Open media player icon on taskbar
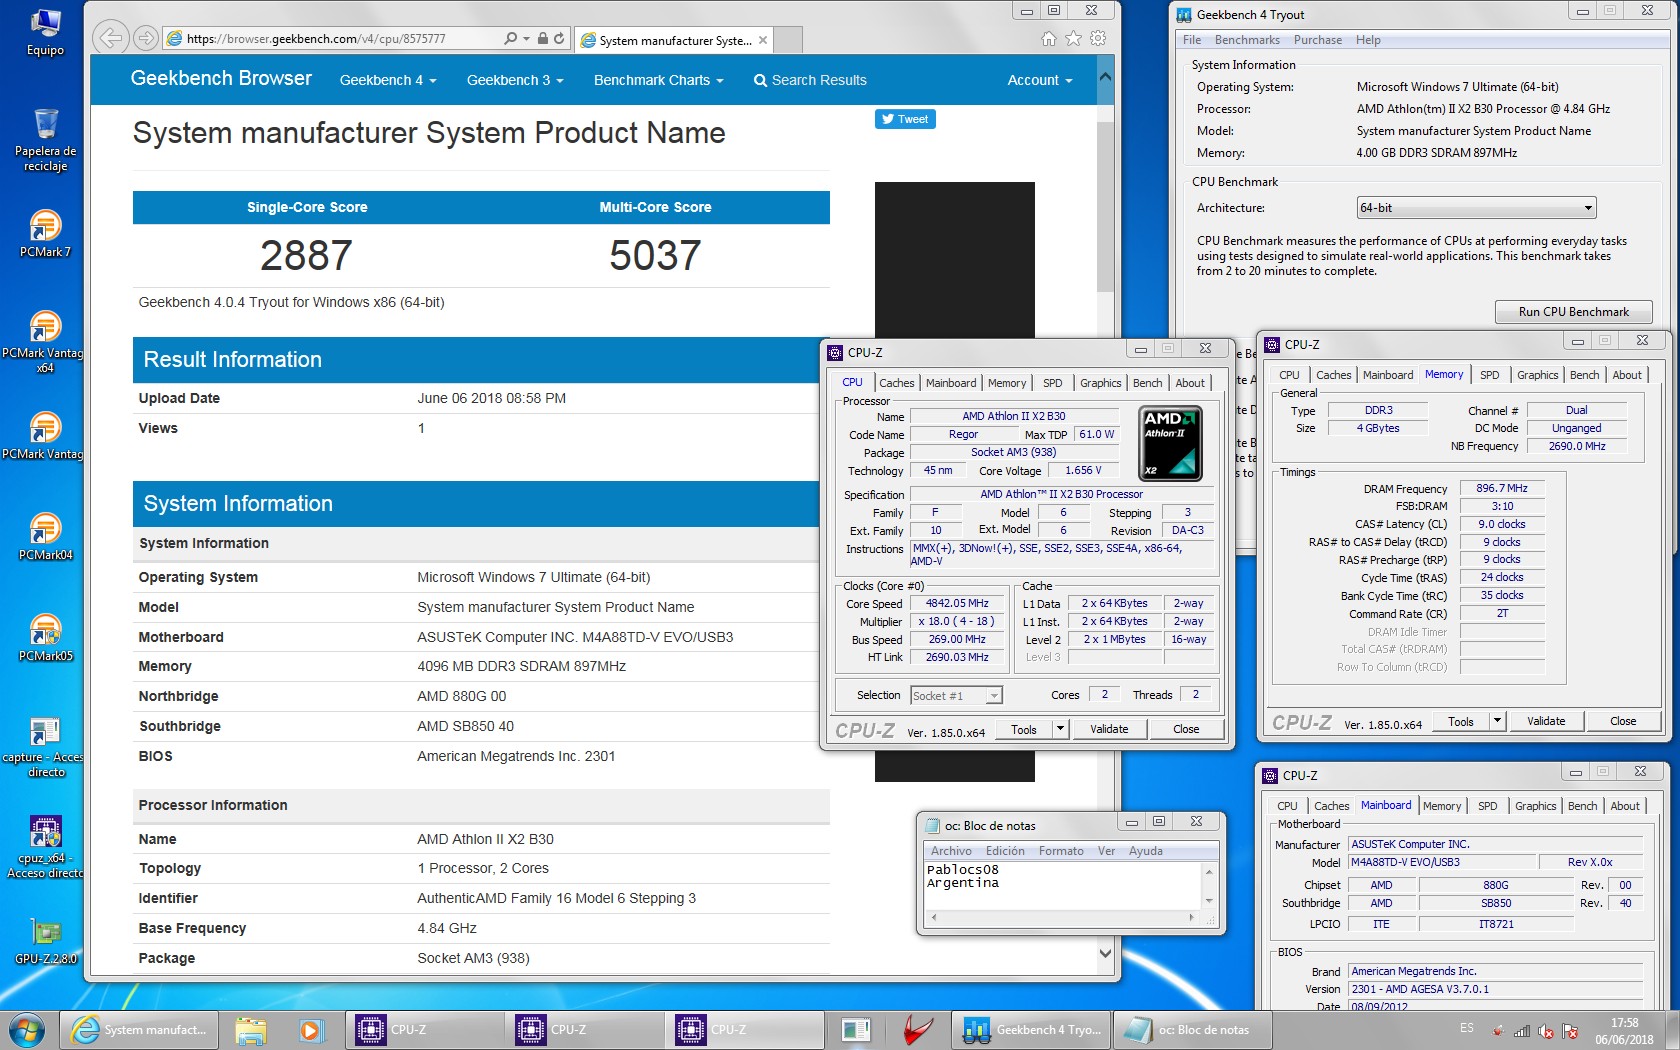The height and width of the screenshot is (1050, 1680). (x=310, y=1029)
